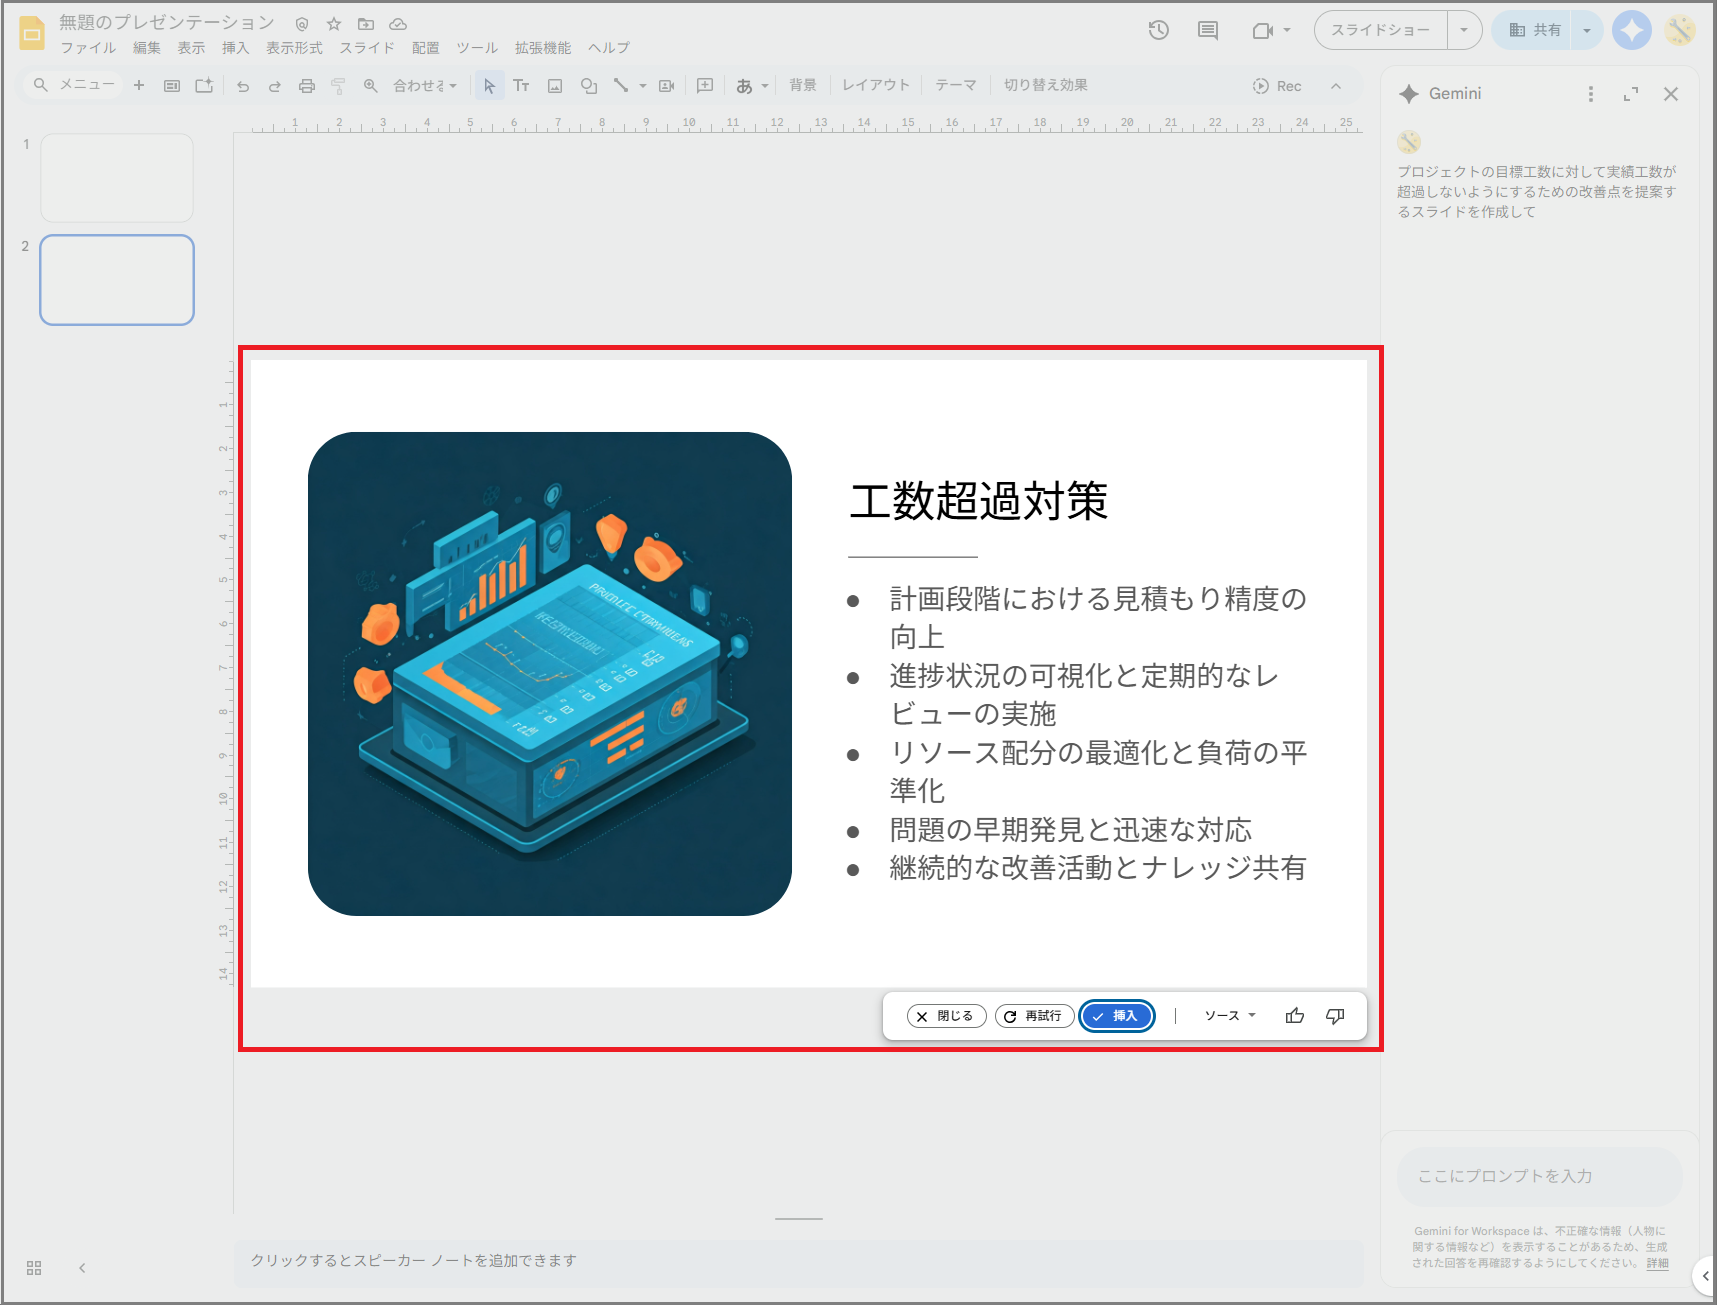This screenshot has width=1717, height=1305.
Task: Show side panel with right edge chevron
Action: point(1705,1276)
